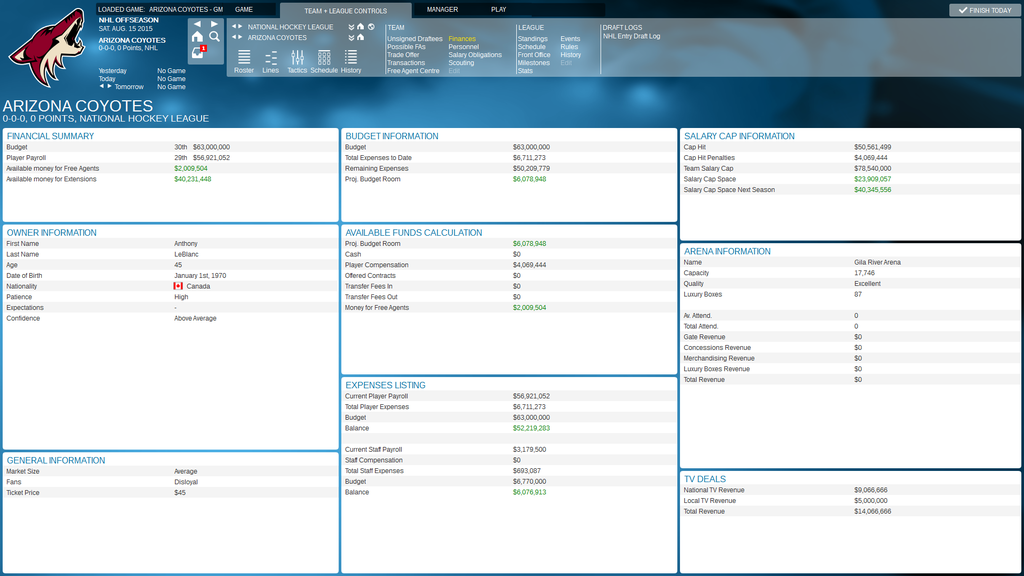
Task: Open the Lines screen icon
Action: coord(270,61)
